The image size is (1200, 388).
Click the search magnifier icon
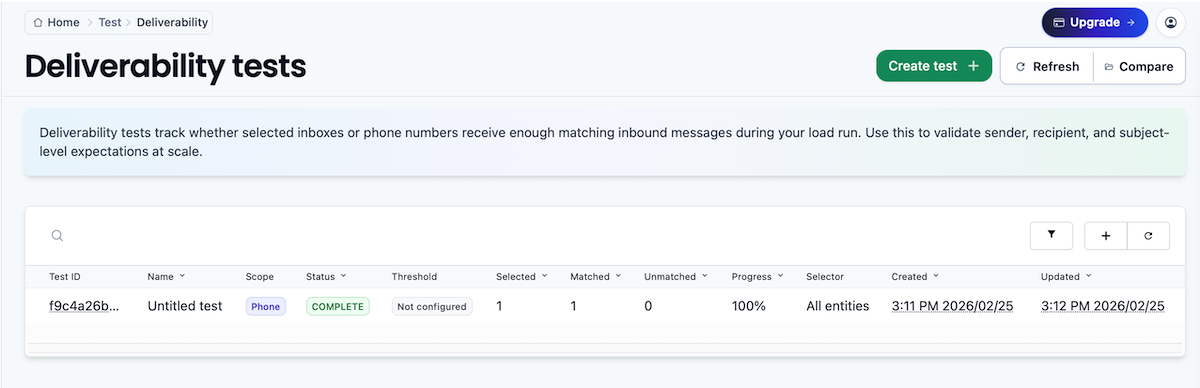58,236
